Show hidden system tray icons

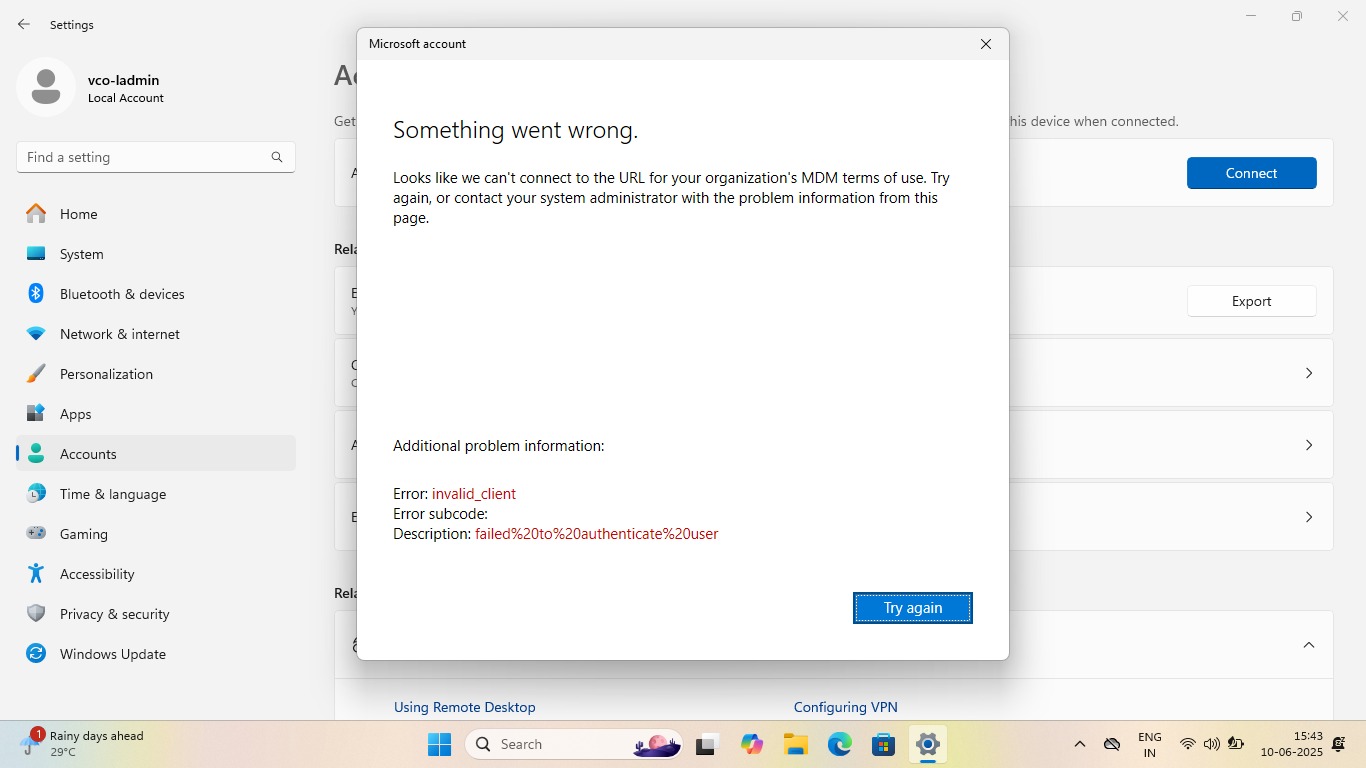pyautogui.click(x=1080, y=745)
